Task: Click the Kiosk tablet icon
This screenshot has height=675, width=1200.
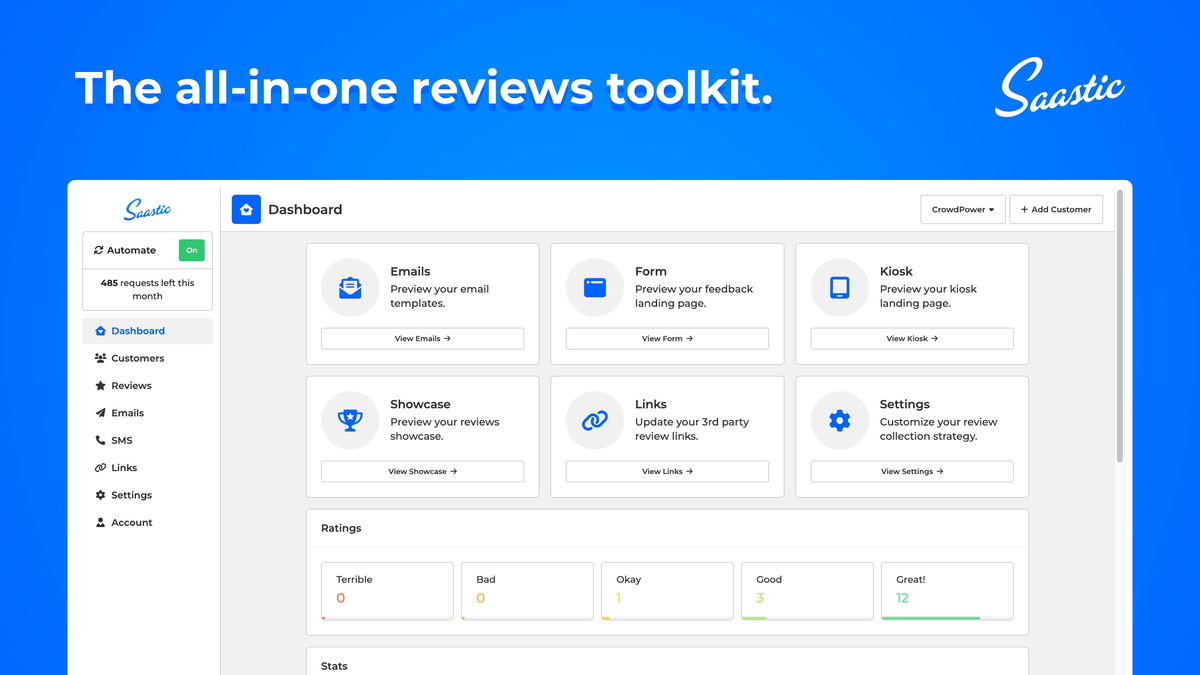Action: (839, 287)
